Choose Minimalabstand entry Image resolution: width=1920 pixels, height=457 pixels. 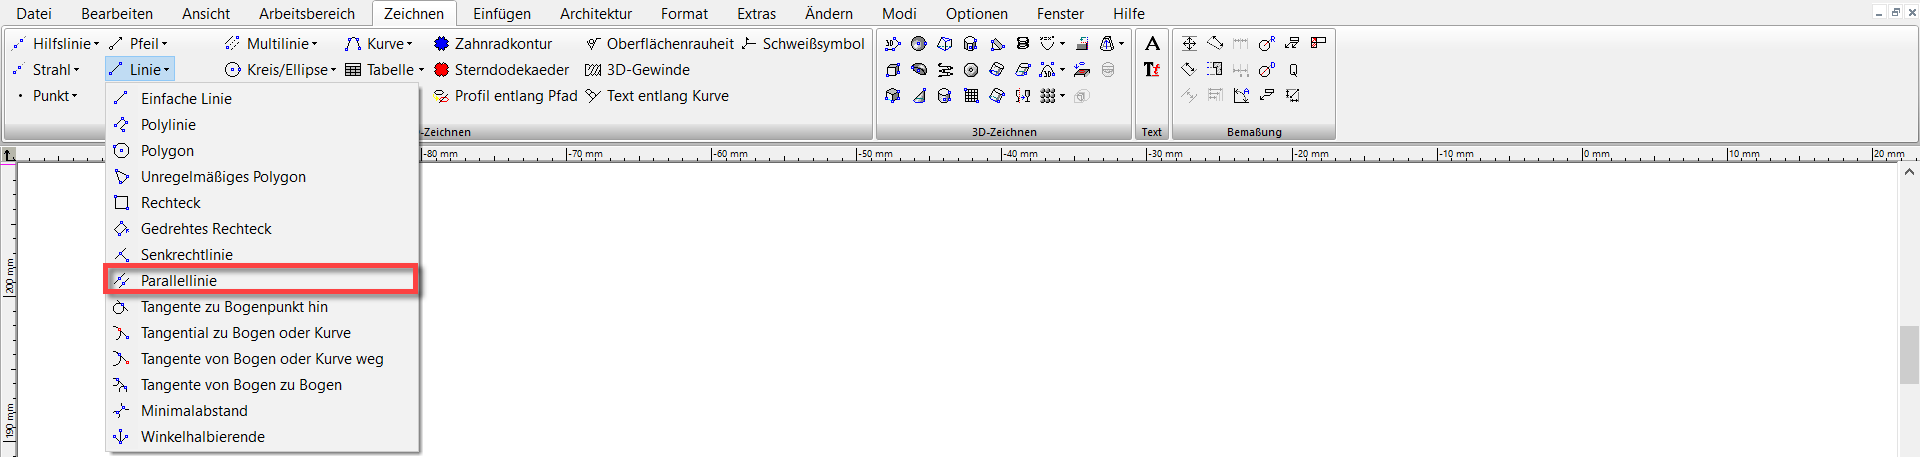pyautogui.click(x=262, y=410)
